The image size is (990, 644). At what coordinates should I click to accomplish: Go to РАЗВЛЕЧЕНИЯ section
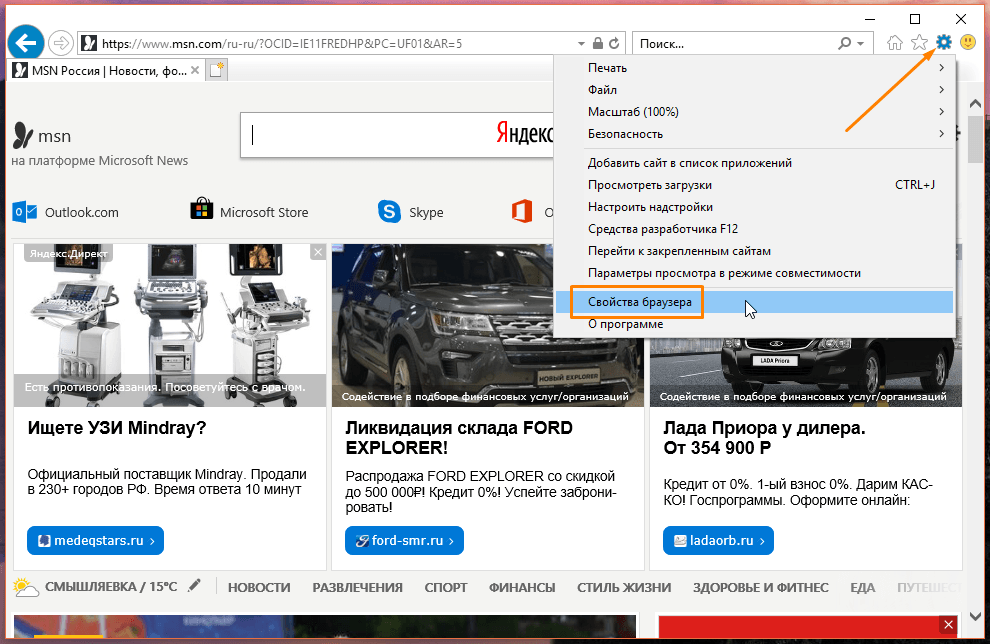357,587
